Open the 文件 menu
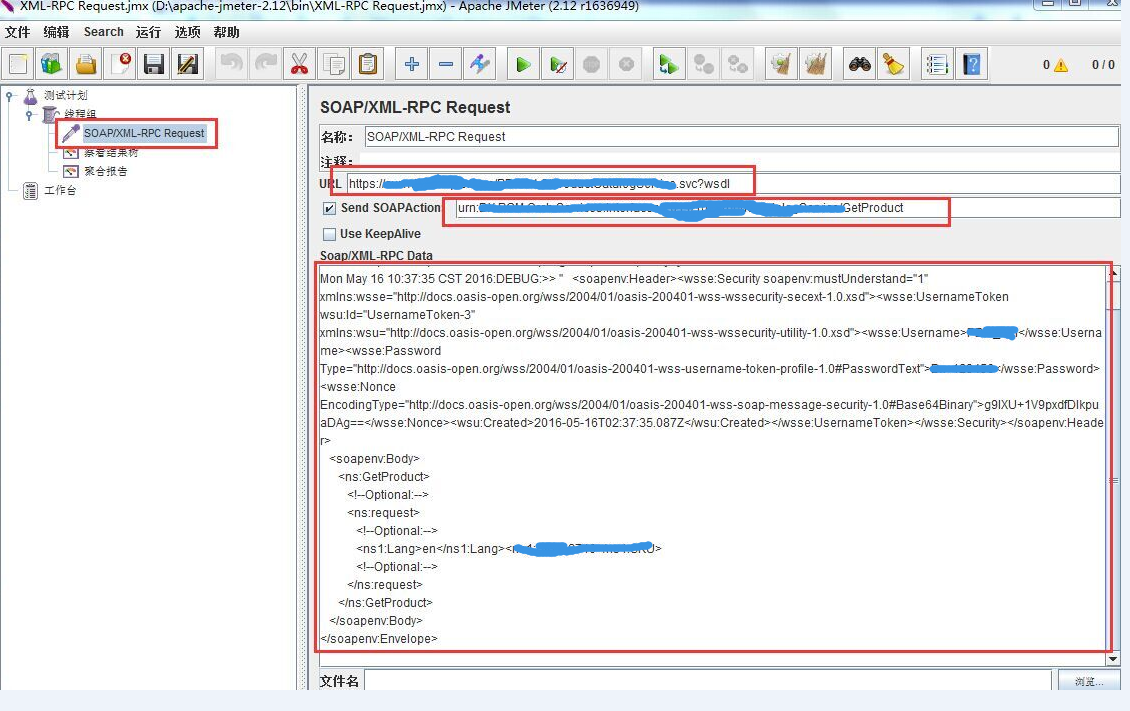The width and height of the screenshot is (1130, 711). click(x=17, y=32)
